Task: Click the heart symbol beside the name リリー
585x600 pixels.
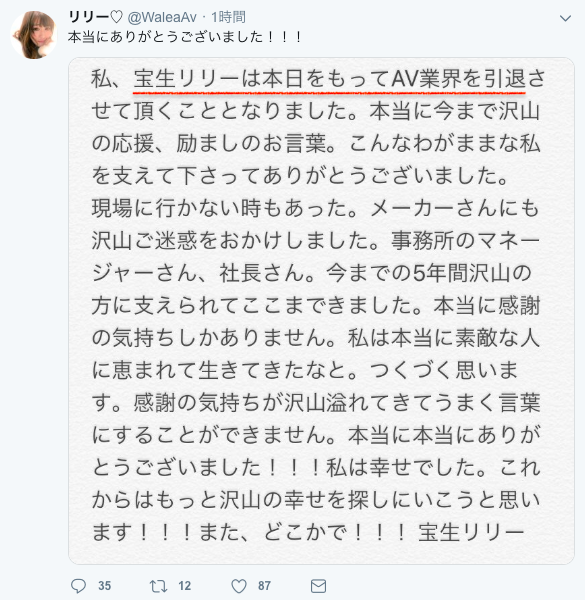Action: point(116,17)
